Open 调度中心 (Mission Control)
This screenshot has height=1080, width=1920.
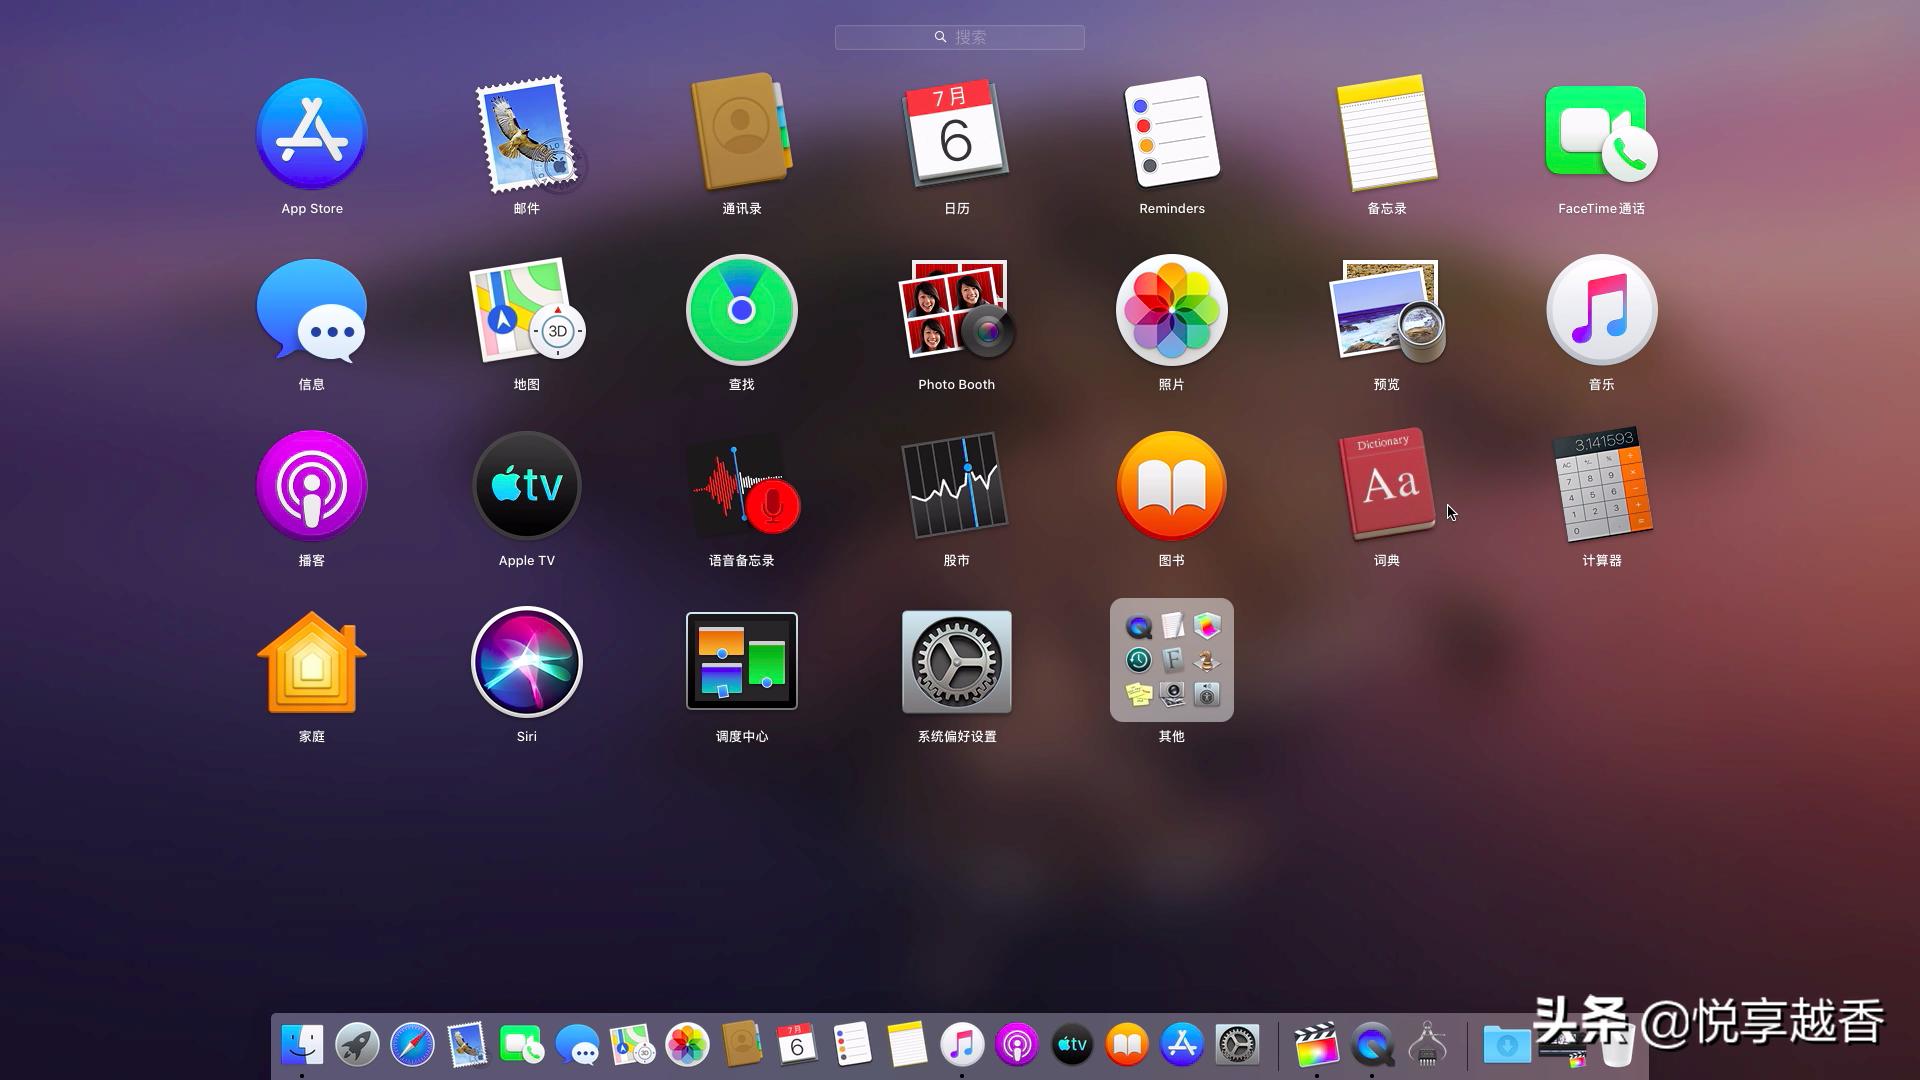point(741,661)
